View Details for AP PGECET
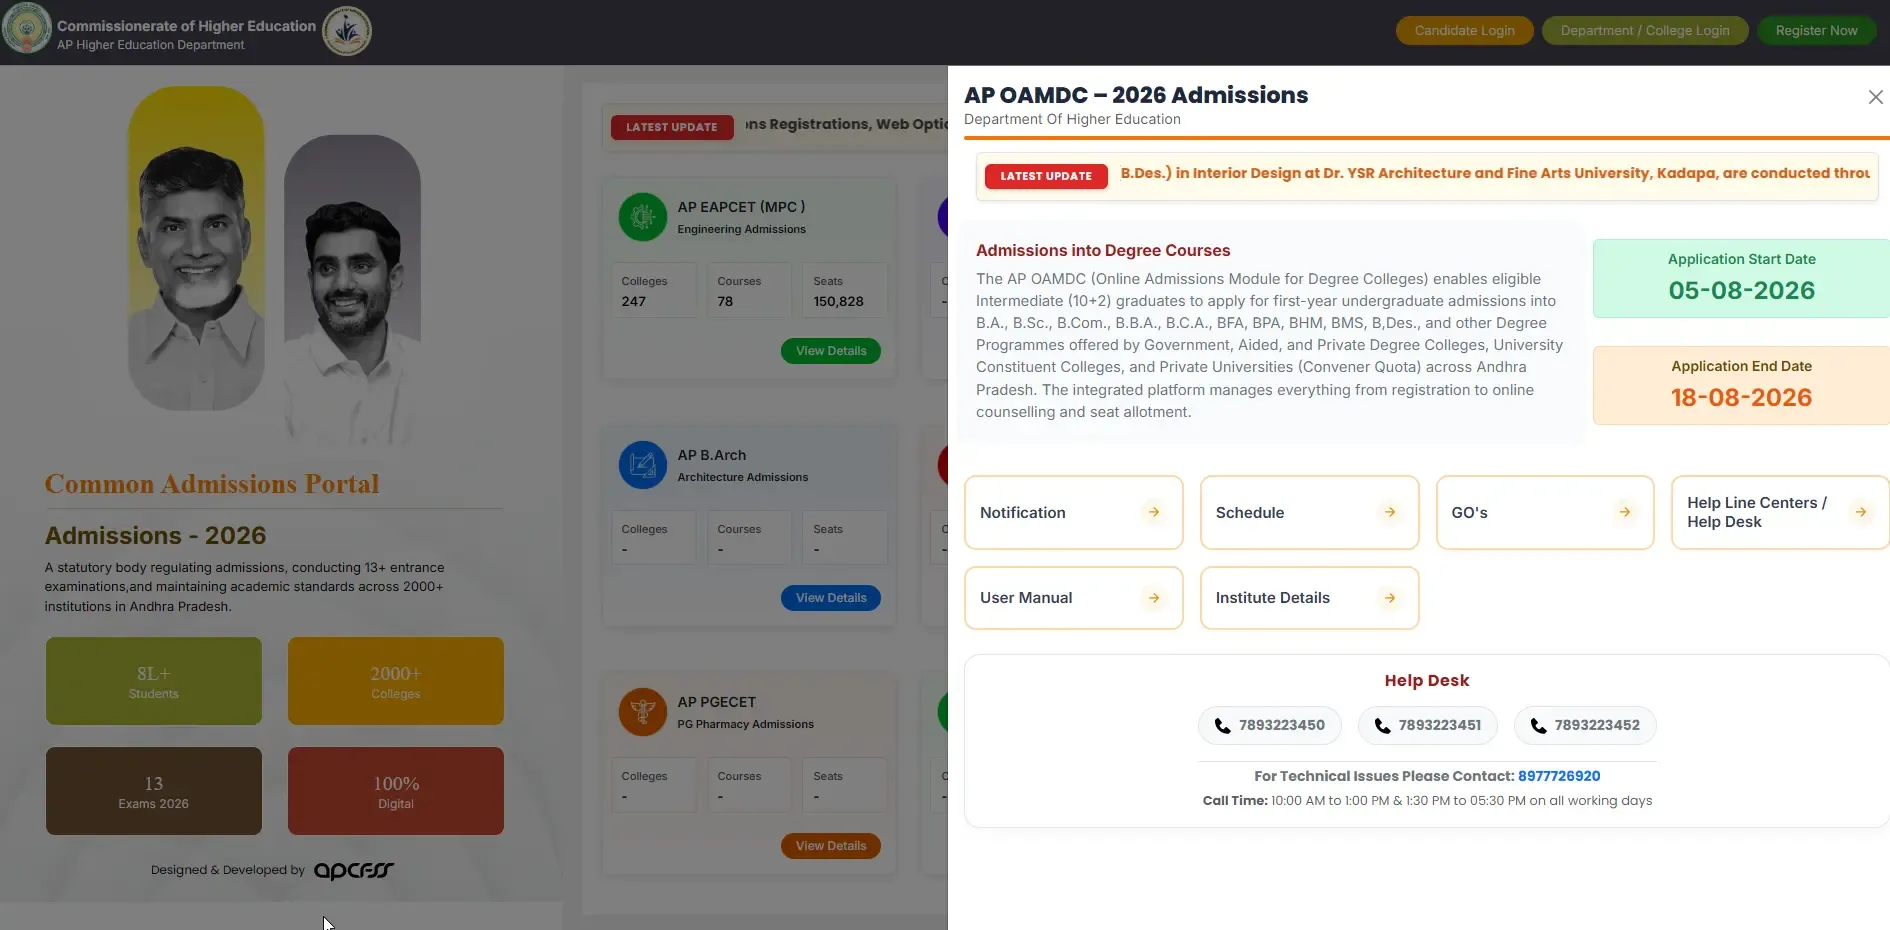Screen dimensions: 1890x930 (x=831, y=846)
